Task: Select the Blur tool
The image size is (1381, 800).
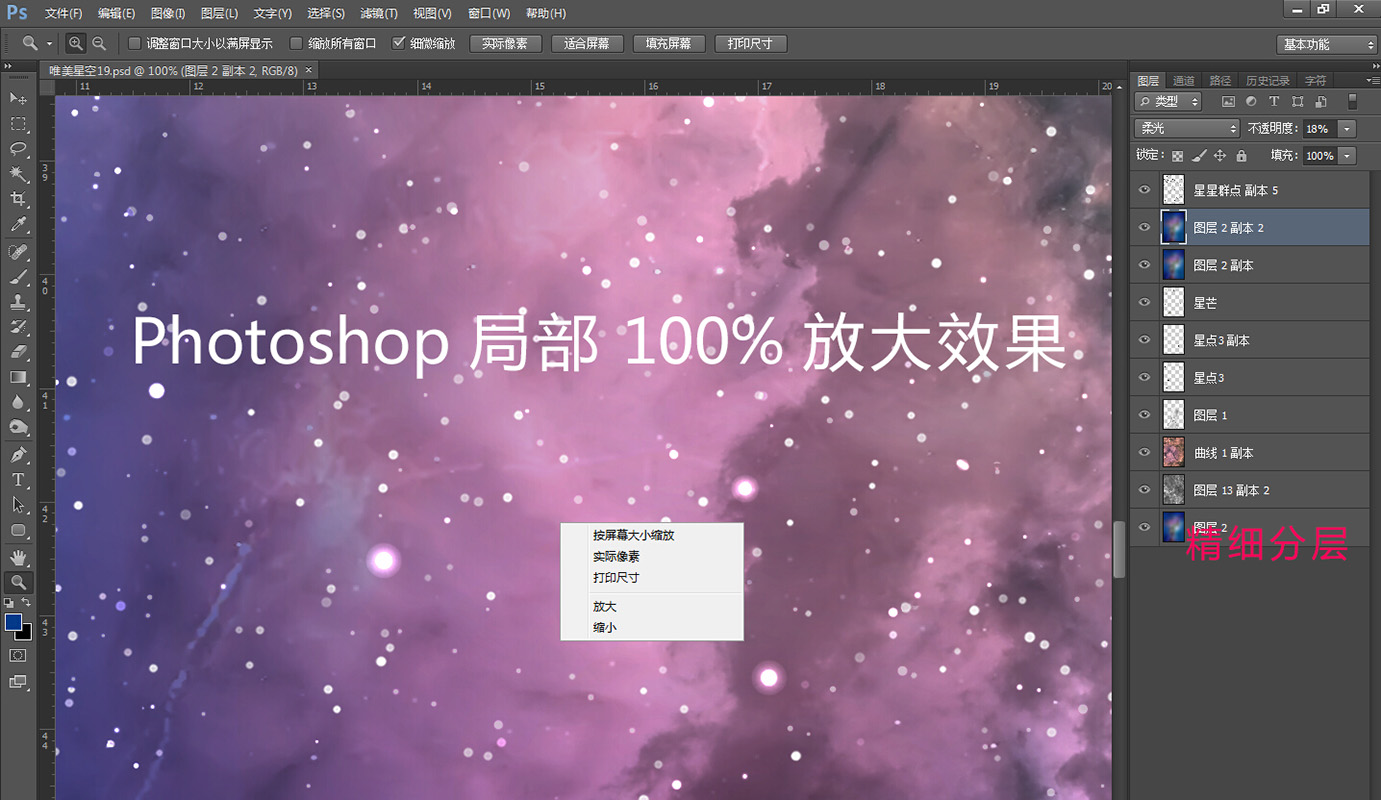Action: 18,403
